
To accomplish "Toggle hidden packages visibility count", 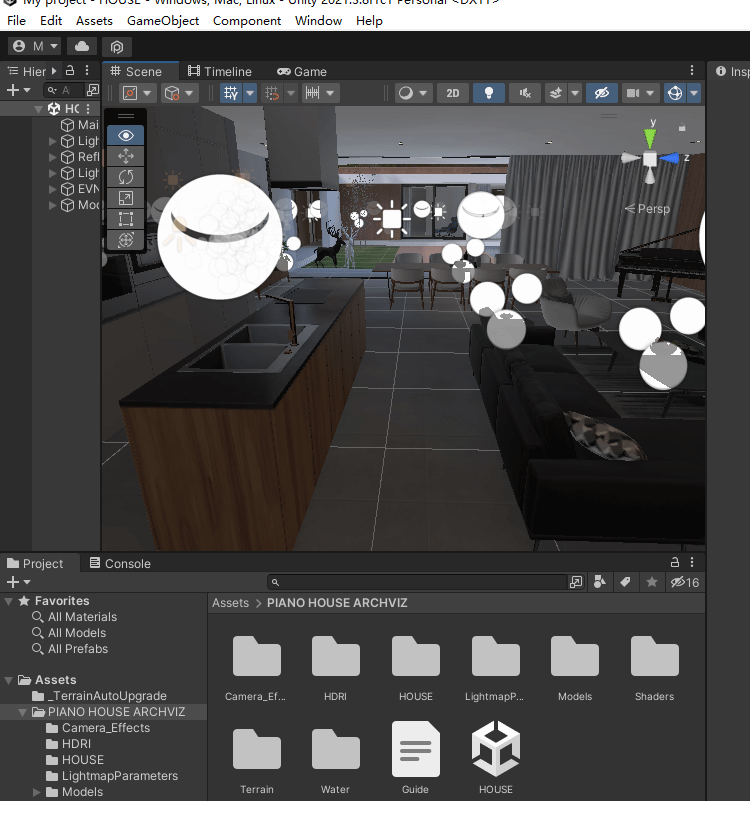I will pyautogui.click(x=685, y=582).
